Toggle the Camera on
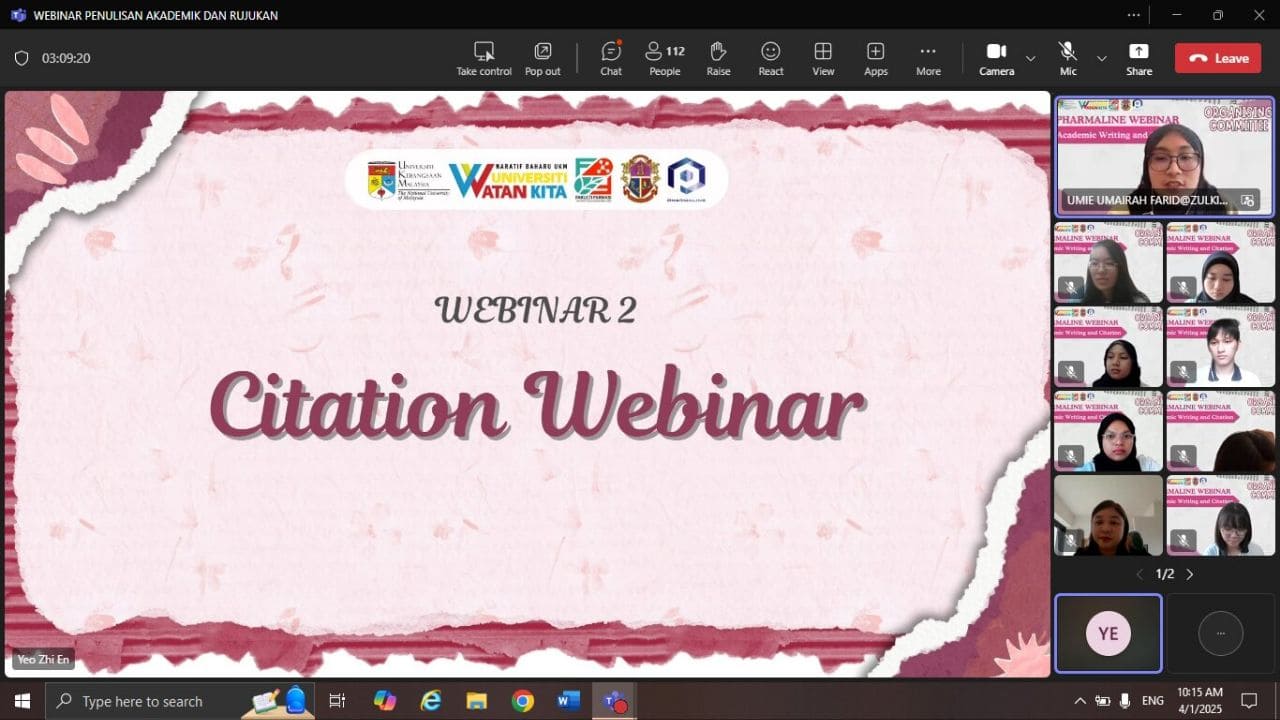 (996, 58)
